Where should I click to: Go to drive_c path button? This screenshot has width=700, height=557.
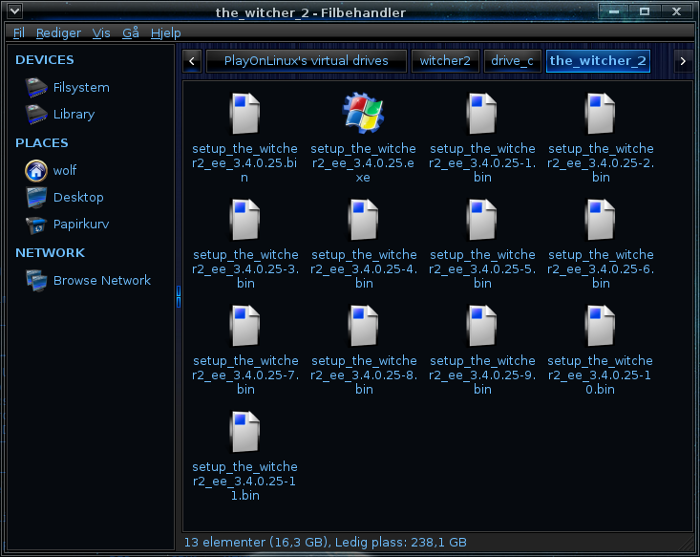tap(512, 61)
